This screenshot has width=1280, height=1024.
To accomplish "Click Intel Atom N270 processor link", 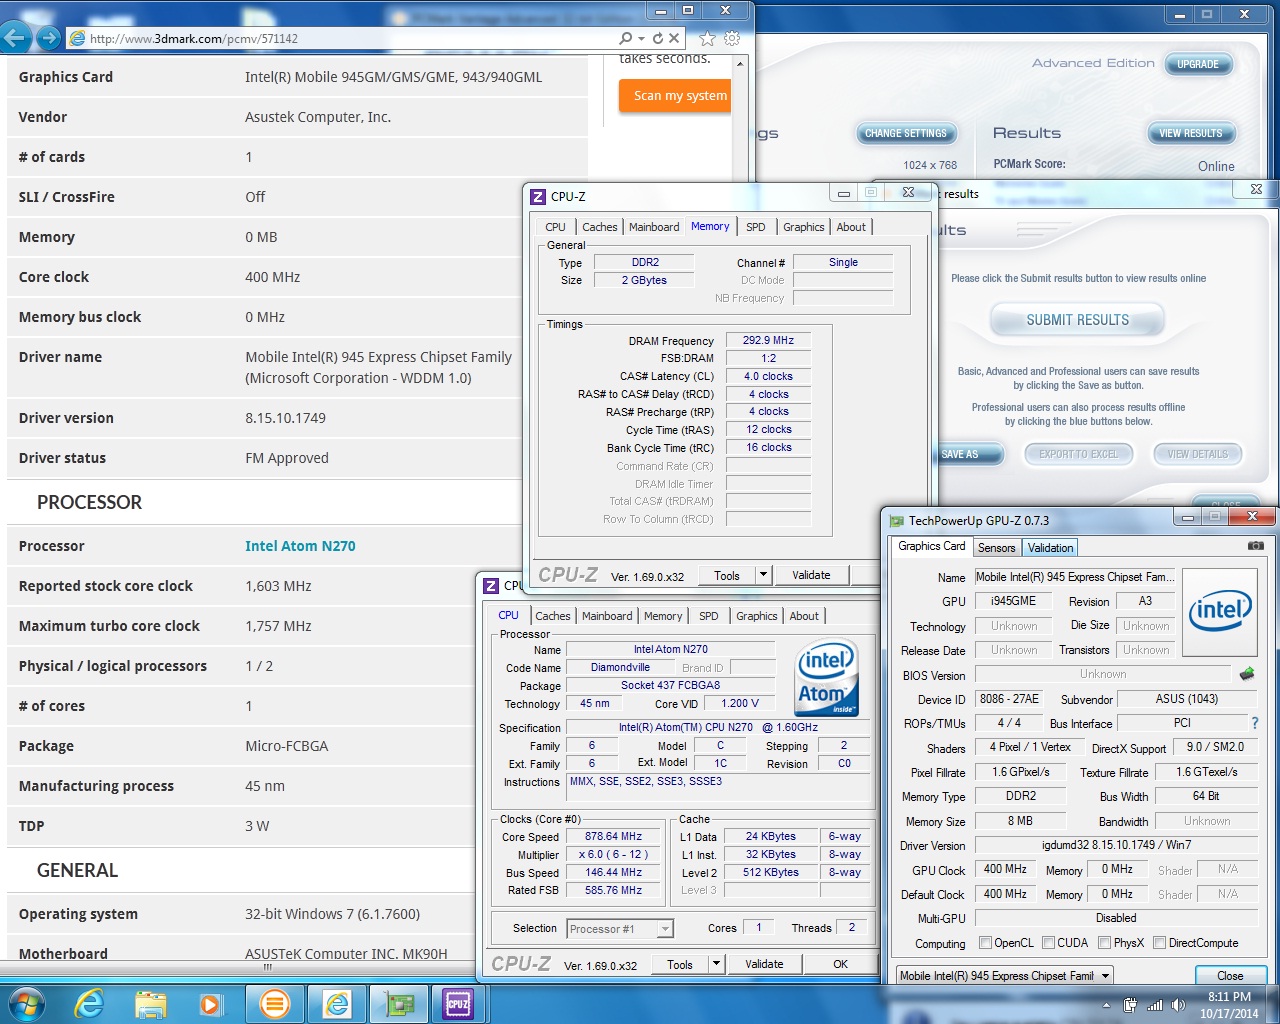I will point(300,546).
